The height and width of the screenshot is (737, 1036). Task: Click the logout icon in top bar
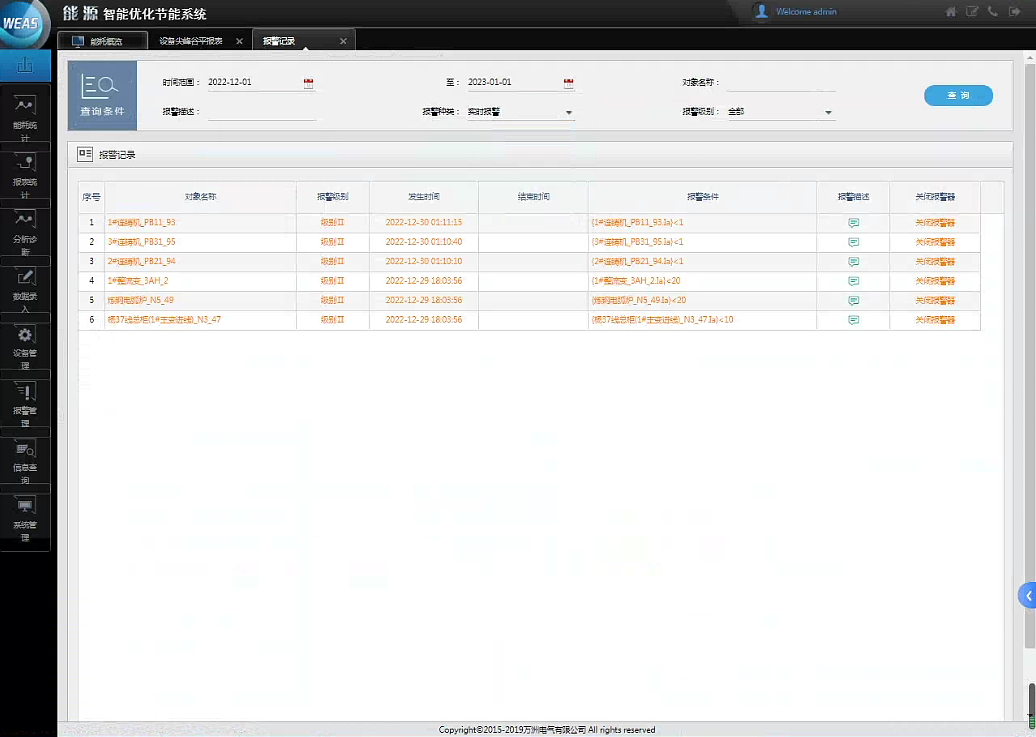click(x=1013, y=12)
